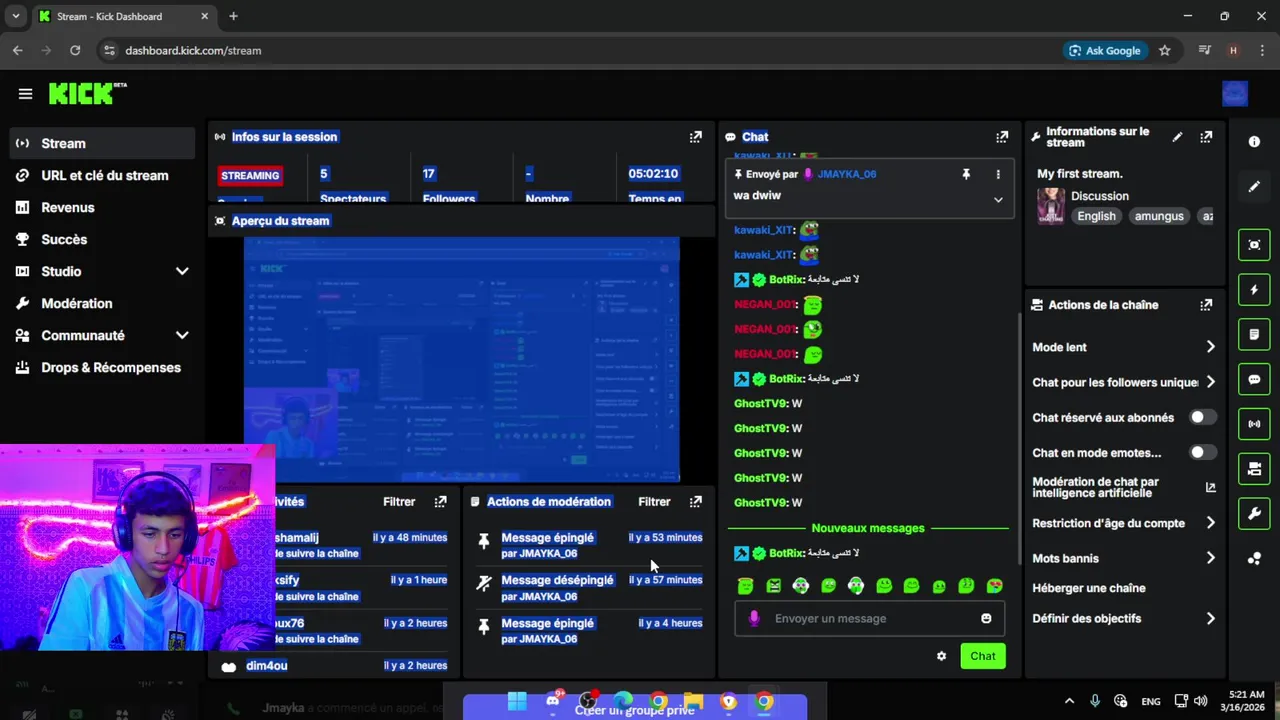1280x720 pixels.
Task: Show hidden system tray icons
Action: 1069,701
